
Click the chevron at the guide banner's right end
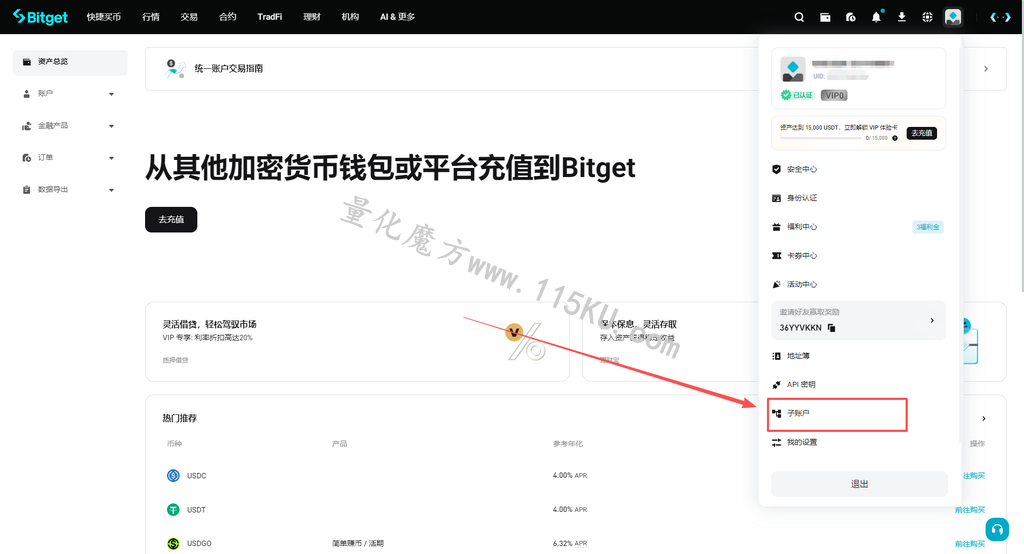(x=985, y=69)
